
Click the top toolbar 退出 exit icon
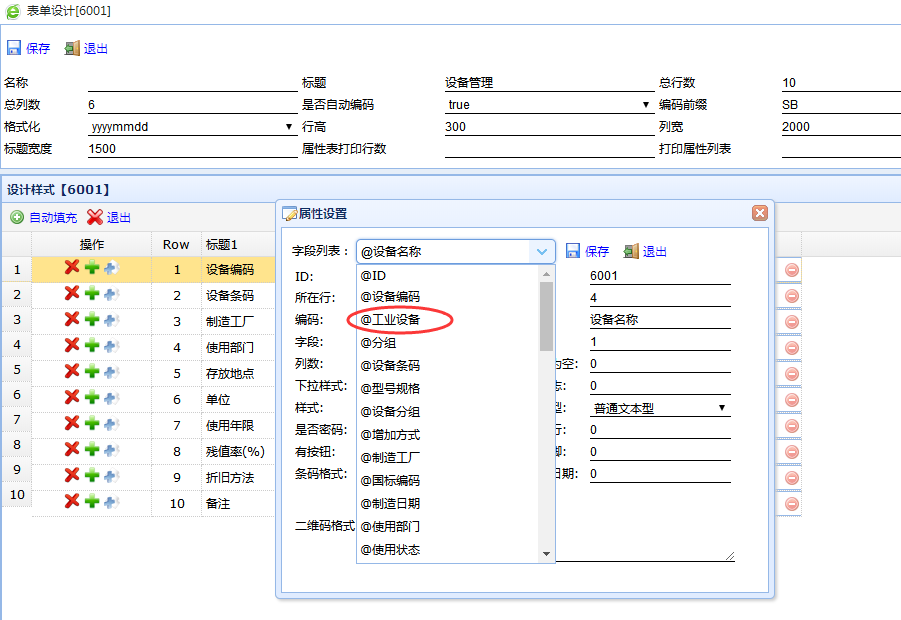(72, 48)
